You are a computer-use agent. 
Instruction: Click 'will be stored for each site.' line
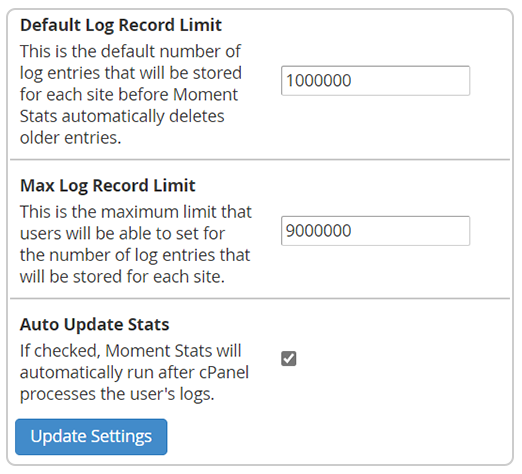coord(122,277)
